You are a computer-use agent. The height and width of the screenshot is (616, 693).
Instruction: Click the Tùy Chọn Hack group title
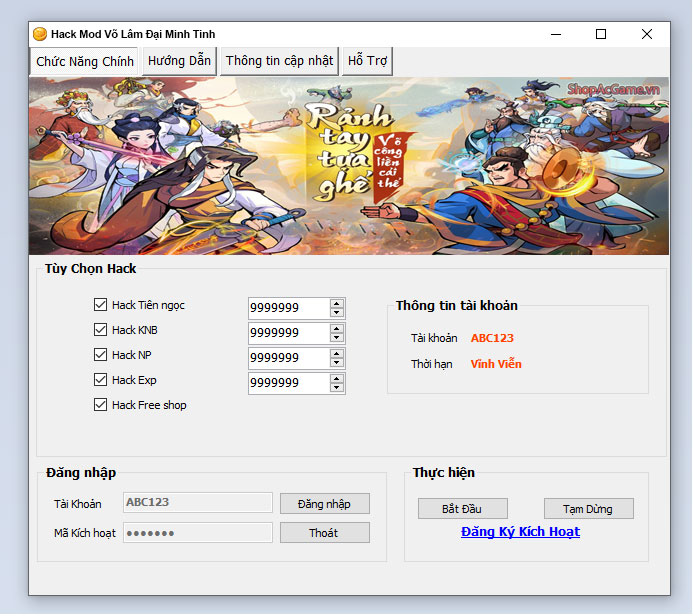(91, 269)
